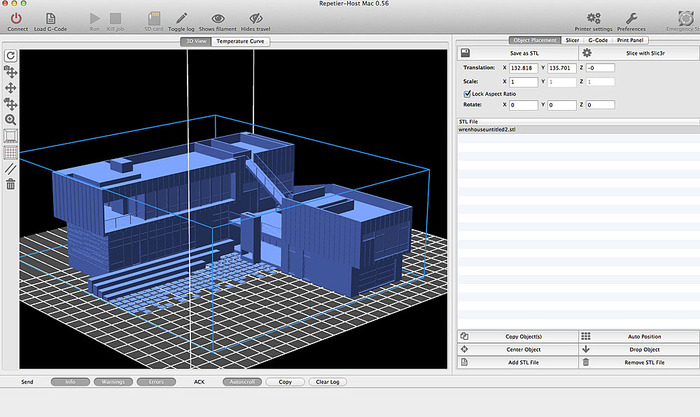This screenshot has height=417, width=700.
Task: Click the trash icon in the left toolbar
Action: click(11, 184)
